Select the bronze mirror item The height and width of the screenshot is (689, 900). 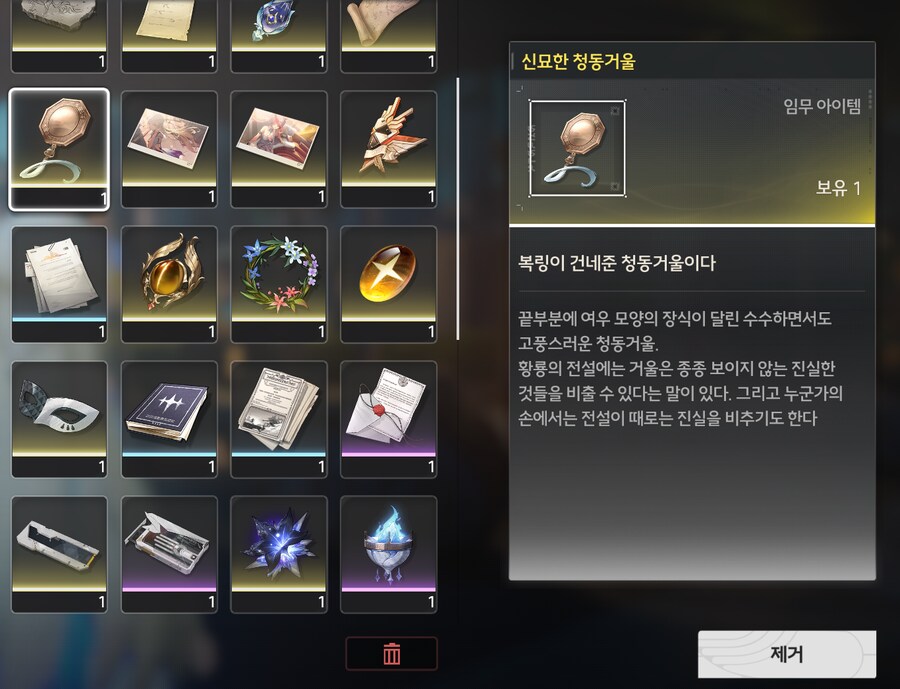(x=59, y=149)
